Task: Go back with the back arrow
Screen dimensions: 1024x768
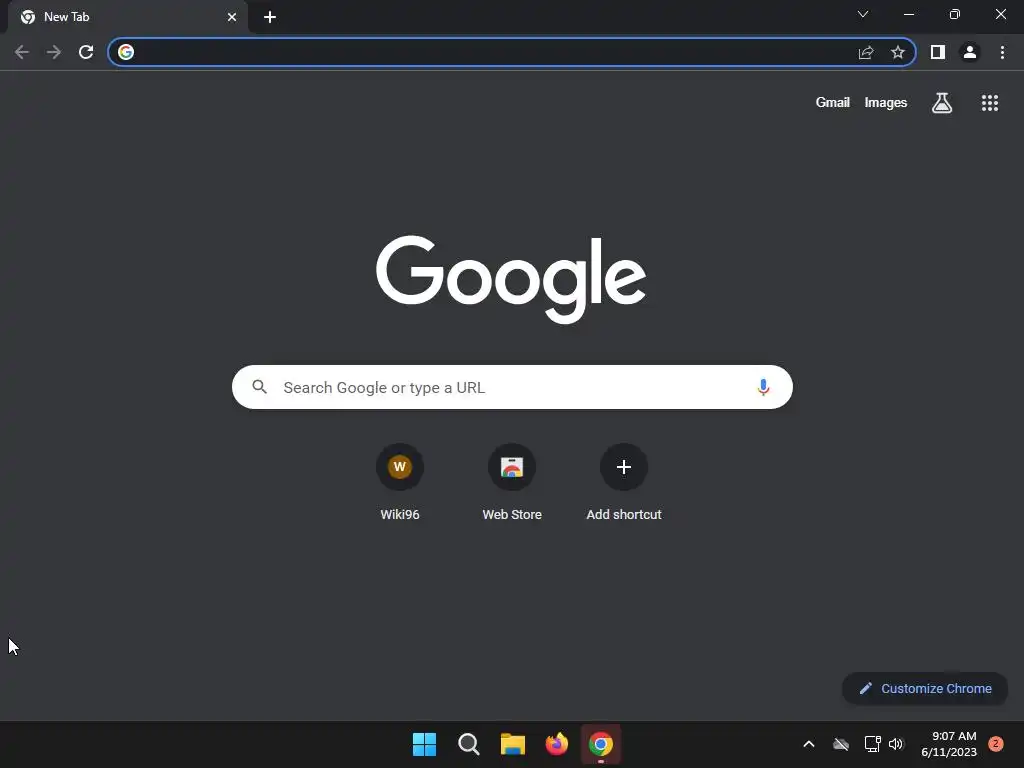Action: (22, 52)
